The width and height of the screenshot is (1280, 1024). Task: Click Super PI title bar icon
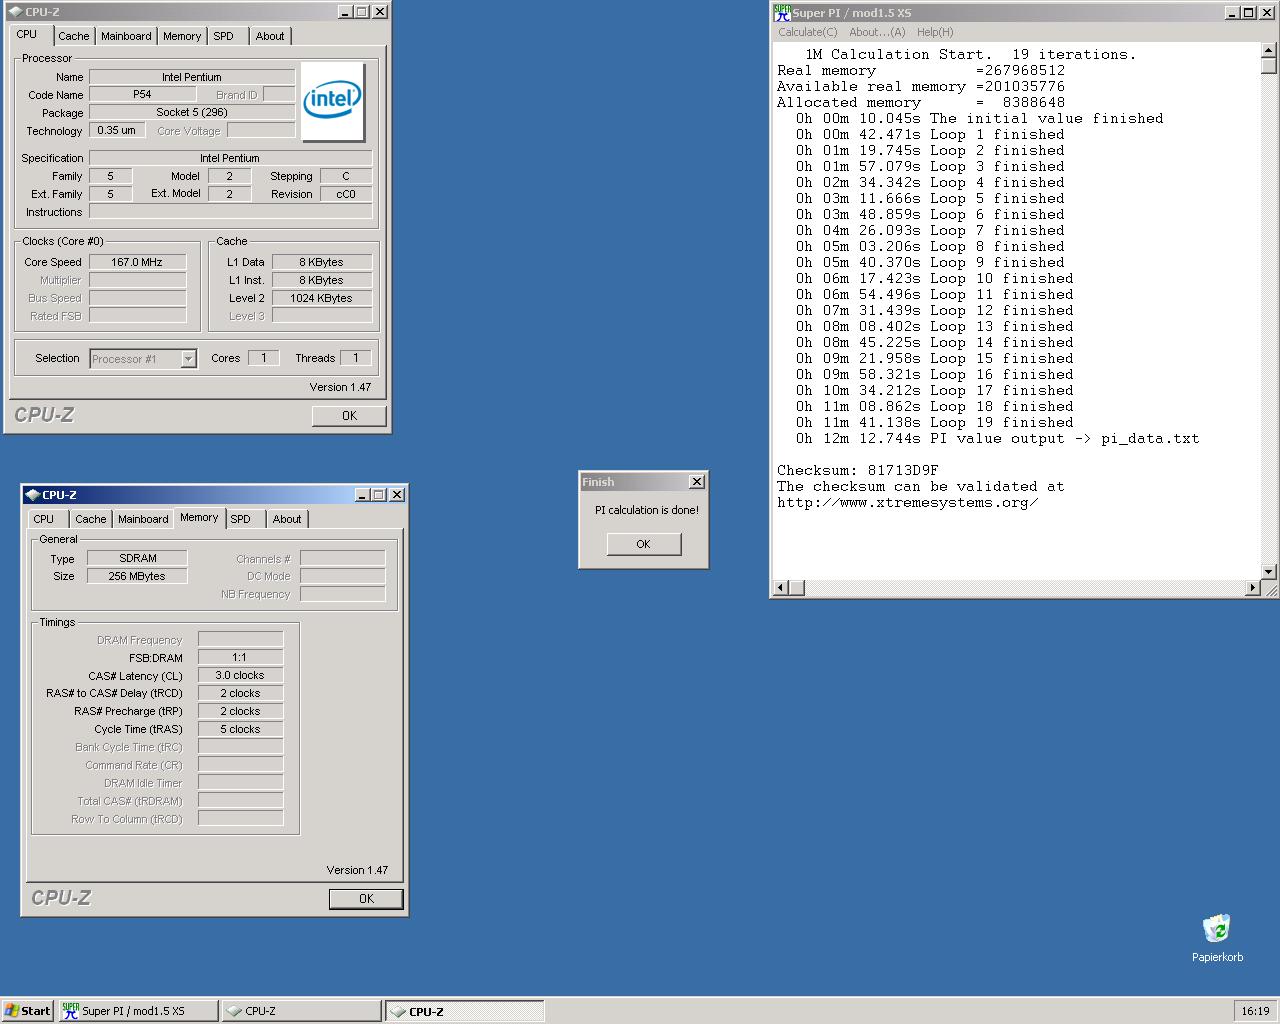pos(782,12)
